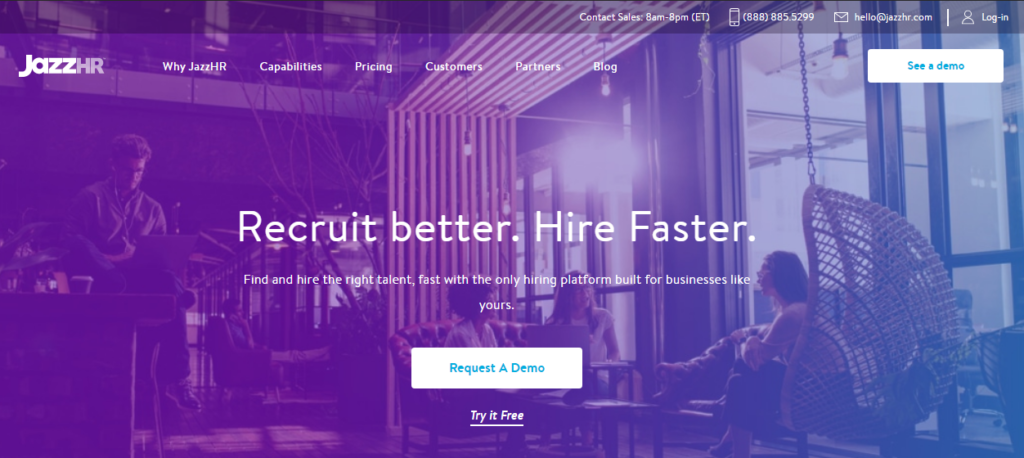Click the Log-in text link
1024x458 pixels.
pyautogui.click(x=995, y=18)
